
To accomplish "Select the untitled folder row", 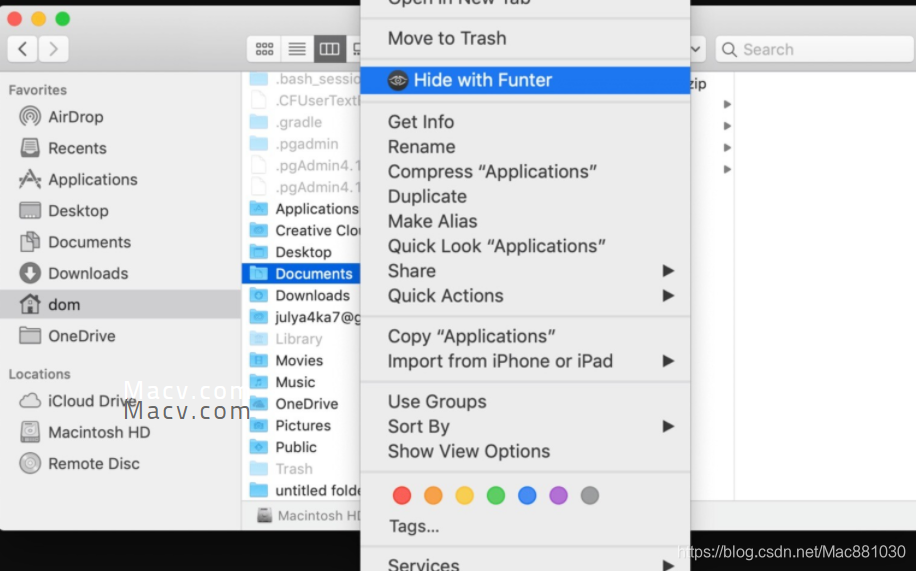I will (301, 490).
